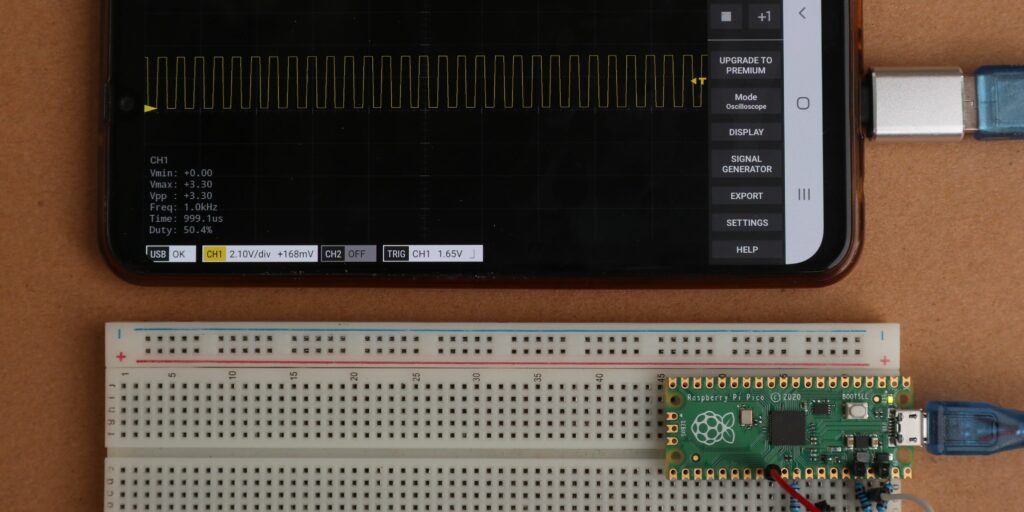Select the yellow trigger level T marker
Screen dimensions: 1024x512
tap(698, 81)
